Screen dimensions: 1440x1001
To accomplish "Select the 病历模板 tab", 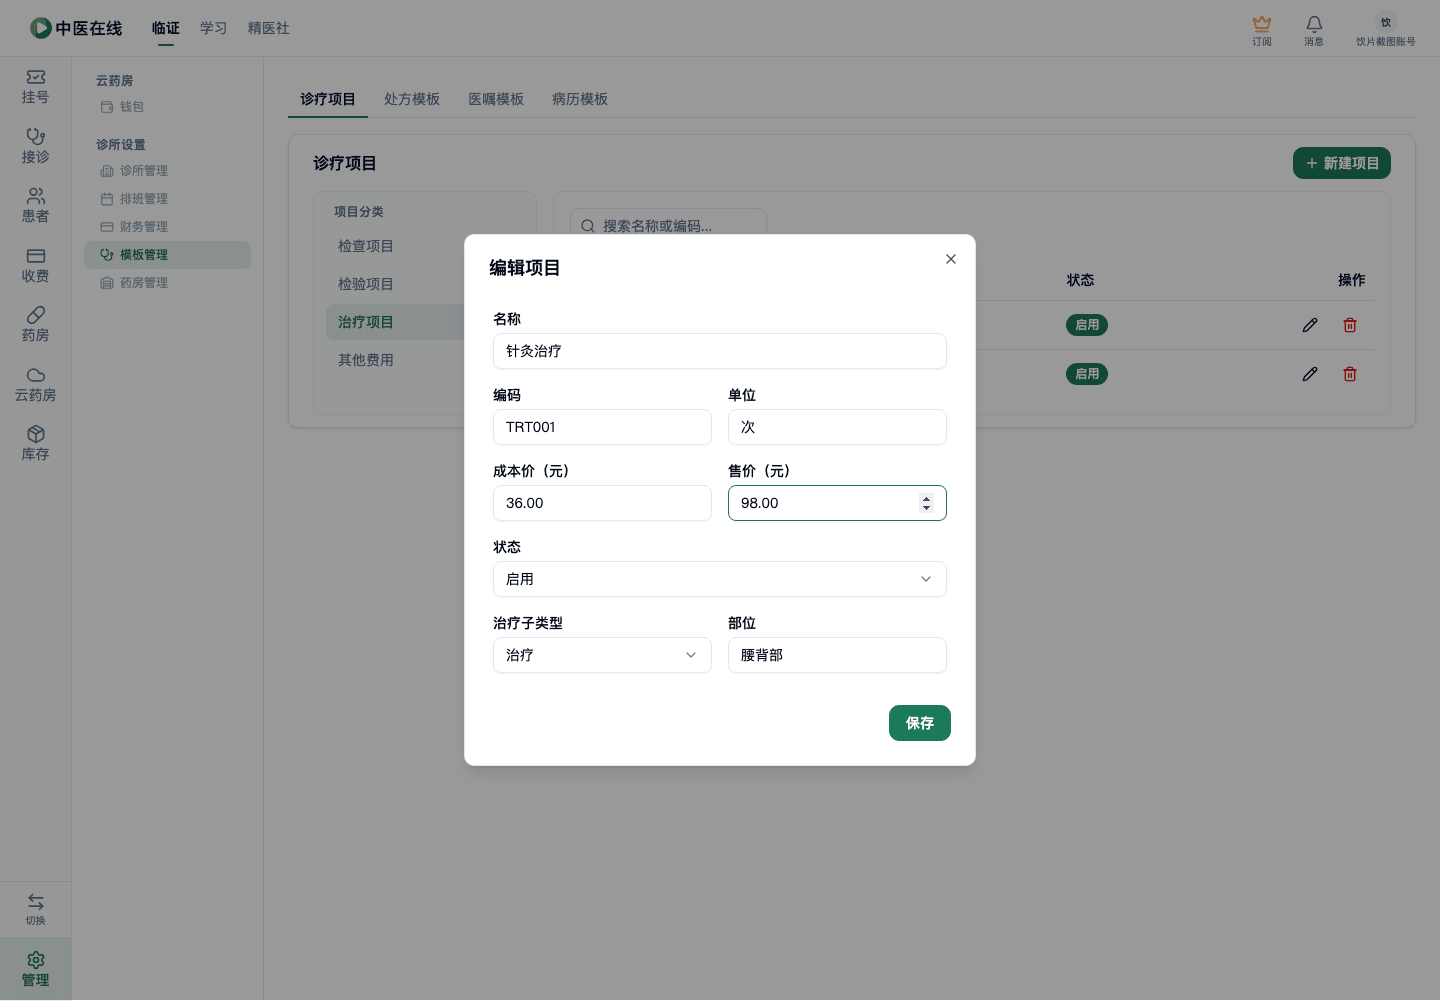I will (x=580, y=99).
